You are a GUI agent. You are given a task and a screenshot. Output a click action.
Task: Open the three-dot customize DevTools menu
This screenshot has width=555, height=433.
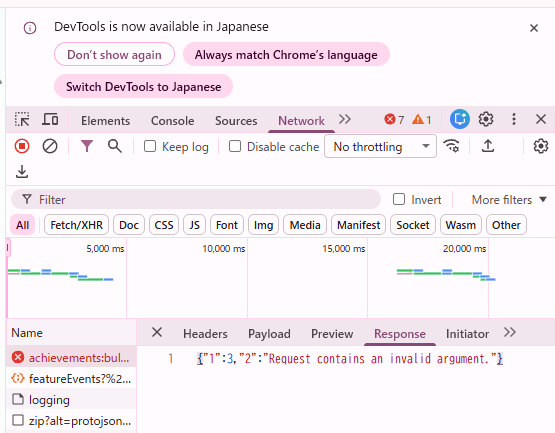pyautogui.click(x=514, y=119)
